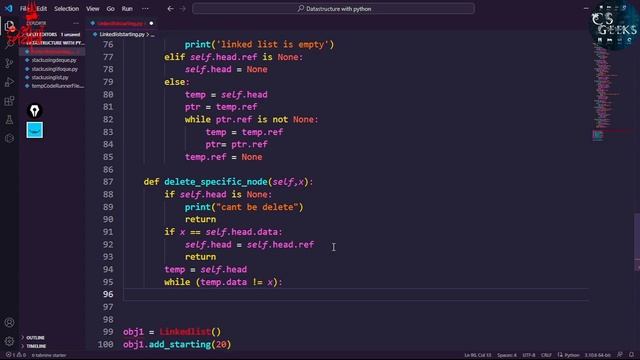Click the feedback icon in status bar
This screenshot has height=360, width=640.
[620, 355]
